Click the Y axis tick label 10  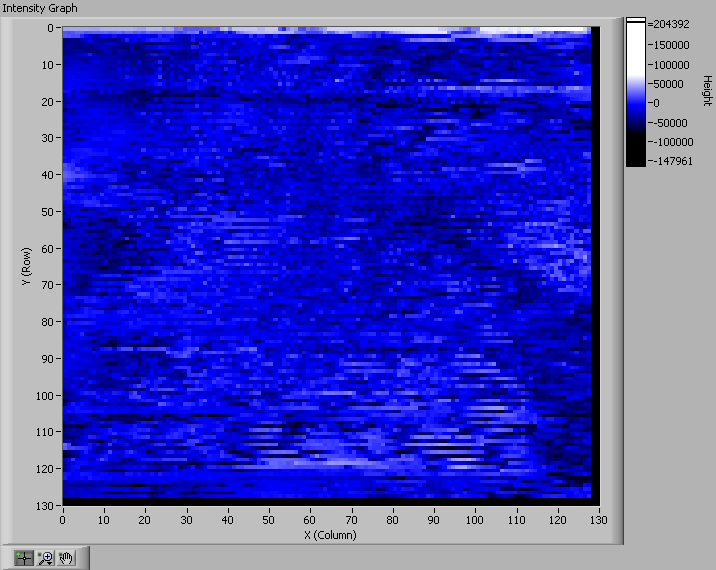48,65
